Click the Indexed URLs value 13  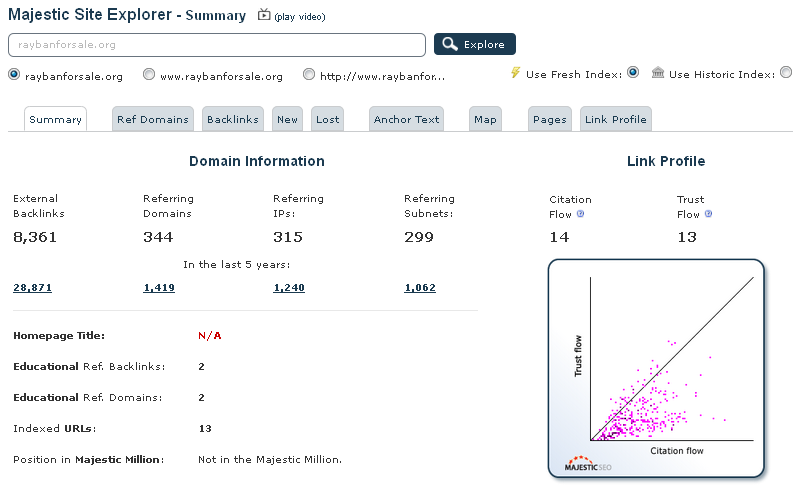(x=205, y=428)
